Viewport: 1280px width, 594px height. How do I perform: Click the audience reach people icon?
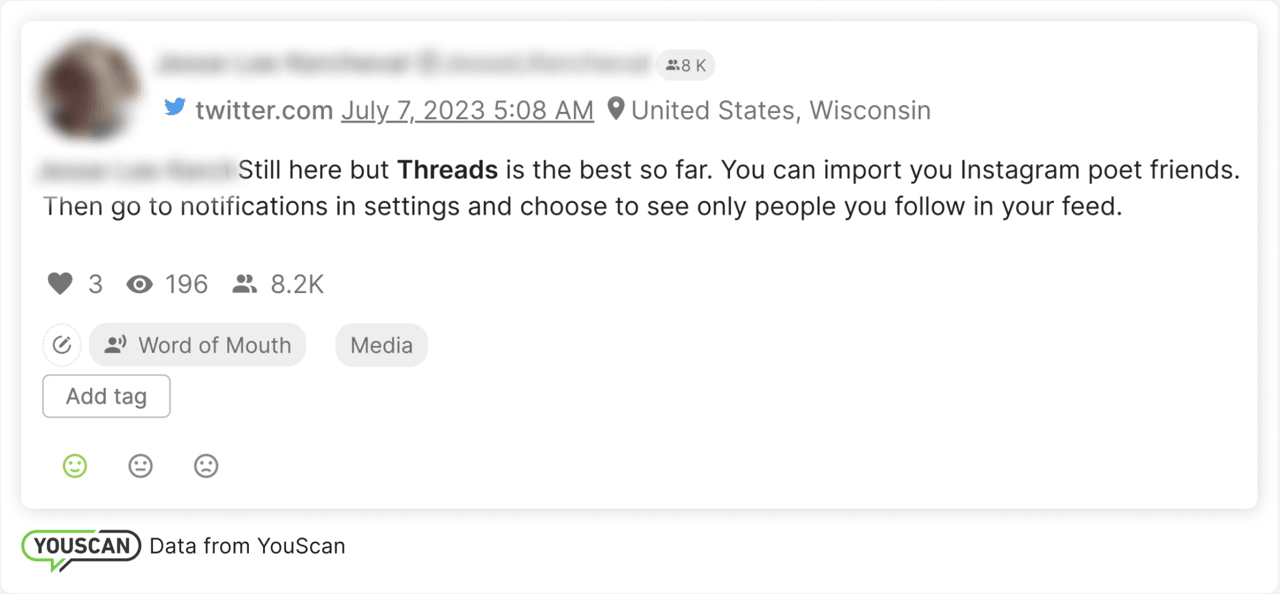coord(244,285)
